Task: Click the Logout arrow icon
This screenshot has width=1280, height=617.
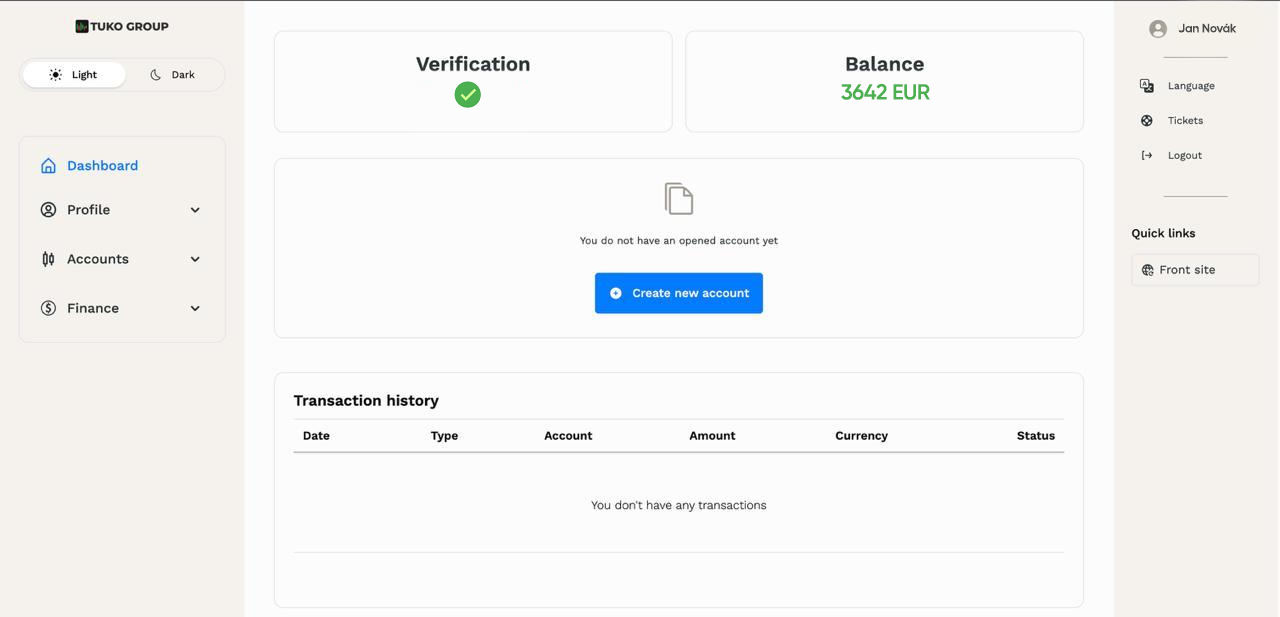Action: (x=1147, y=156)
